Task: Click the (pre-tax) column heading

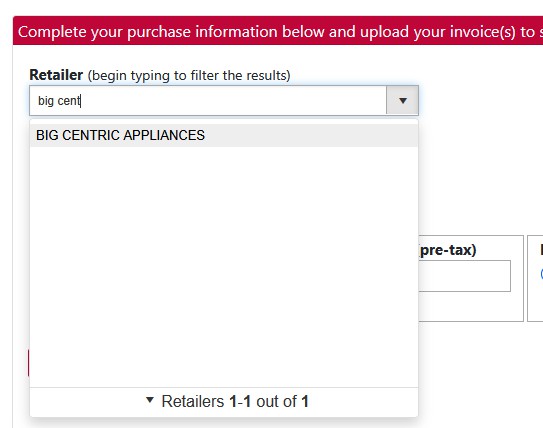Action: click(447, 250)
